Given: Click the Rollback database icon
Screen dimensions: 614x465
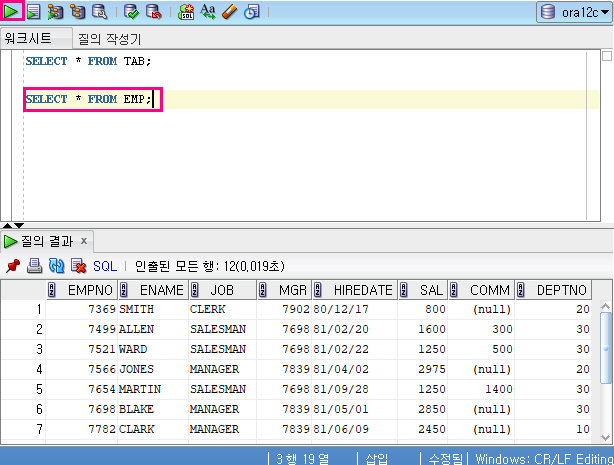Looking at the screenshot, I should point(154,12).
